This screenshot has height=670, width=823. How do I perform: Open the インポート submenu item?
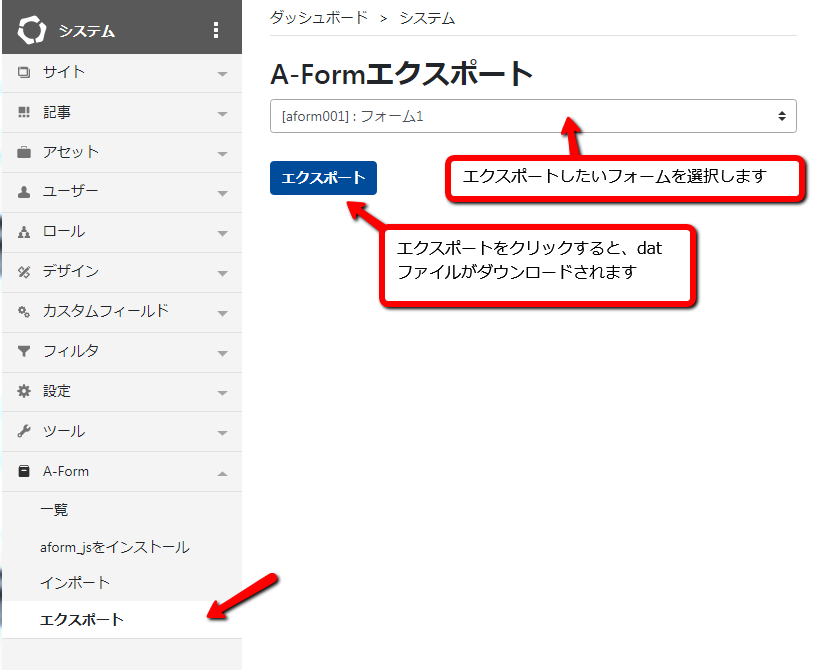(x=75, y=583)
